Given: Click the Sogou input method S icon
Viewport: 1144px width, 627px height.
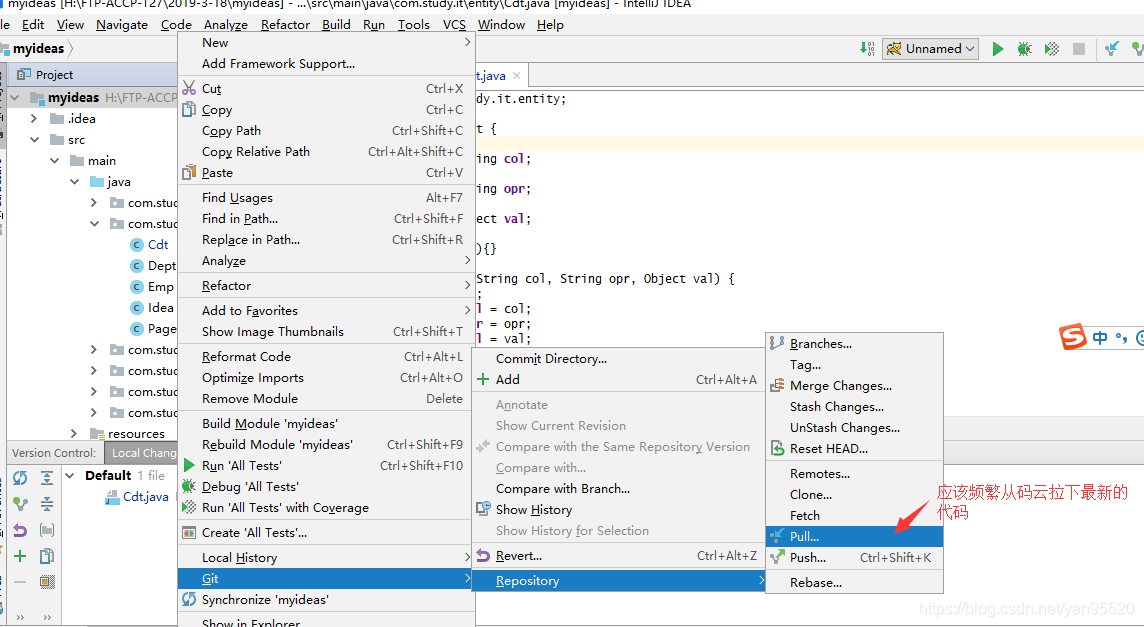Looking at the screenshot, I should [x=1072, y=336].
